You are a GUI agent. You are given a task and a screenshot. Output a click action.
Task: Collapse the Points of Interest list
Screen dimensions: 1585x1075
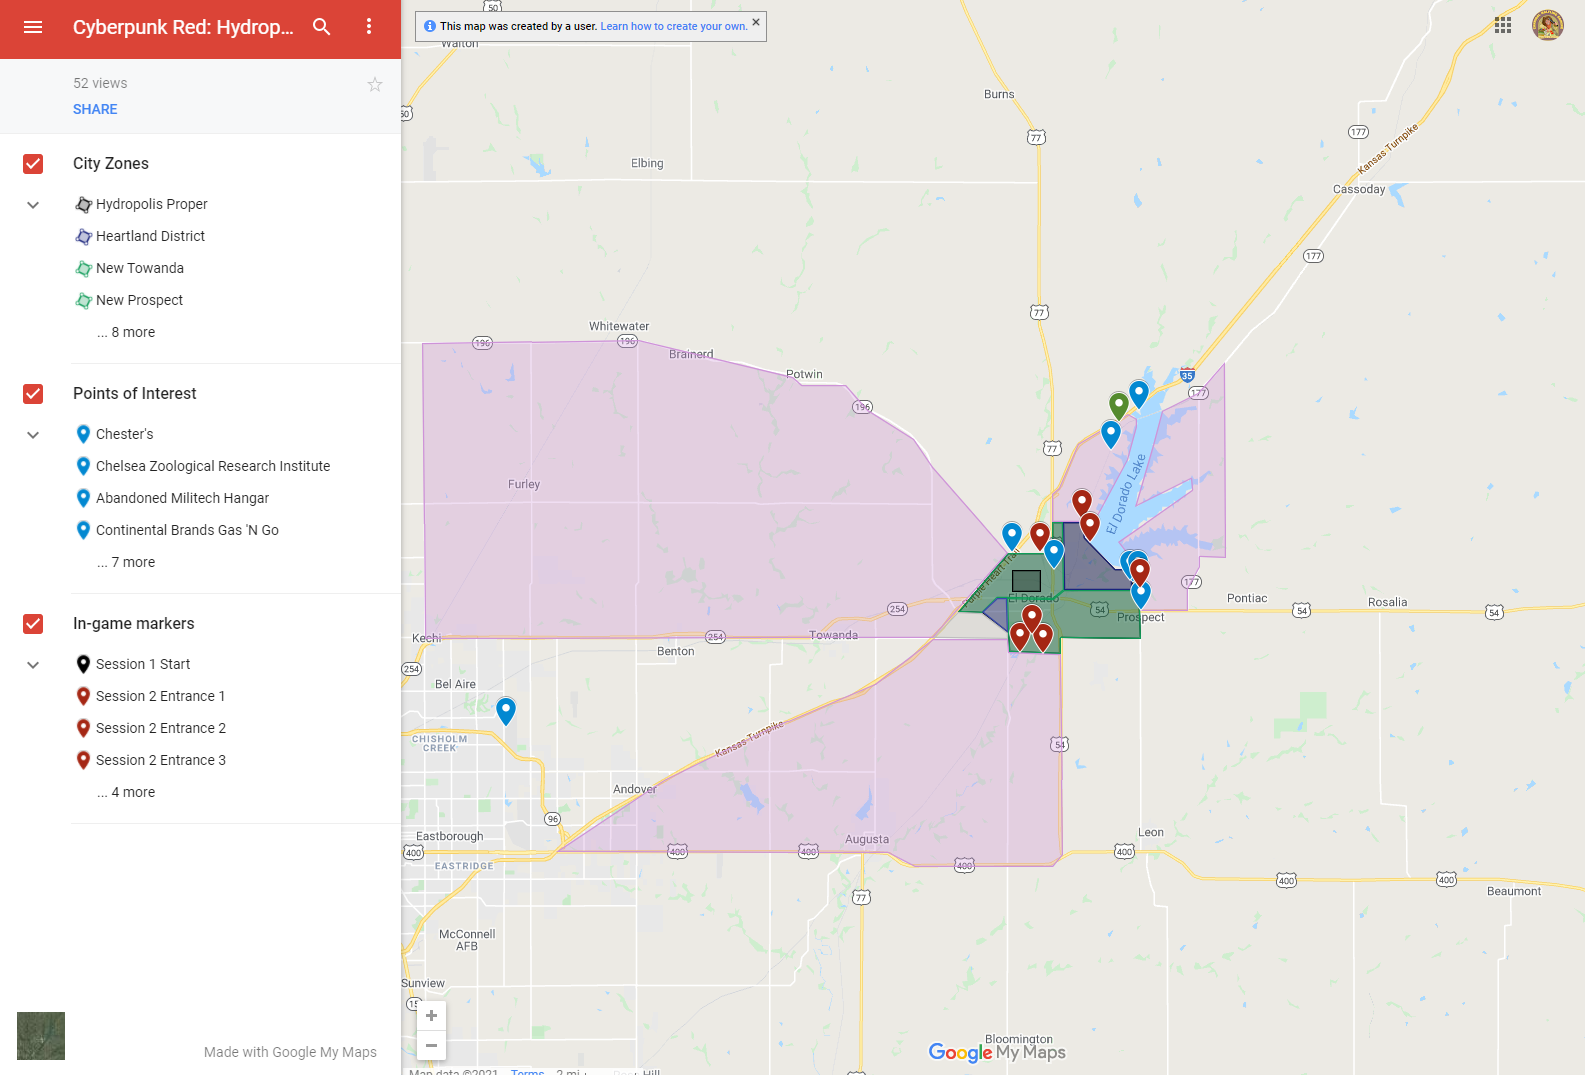tap(33, 435)
